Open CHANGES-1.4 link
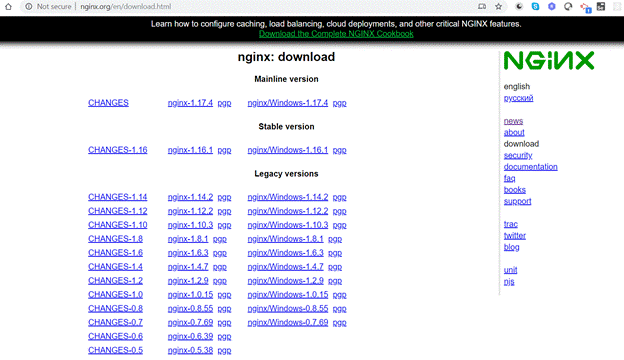This screenshot has width=624, height=360. tap(115, 267)
